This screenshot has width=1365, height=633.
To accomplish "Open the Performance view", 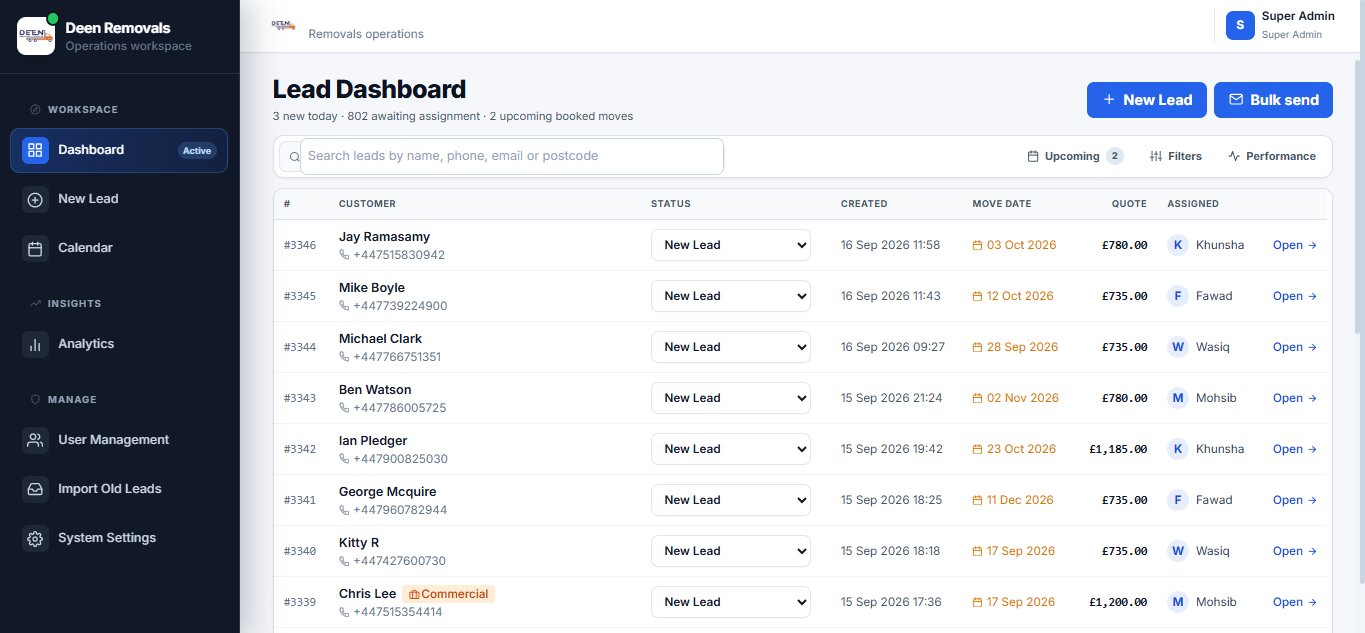I will (x=1272, y=156).
